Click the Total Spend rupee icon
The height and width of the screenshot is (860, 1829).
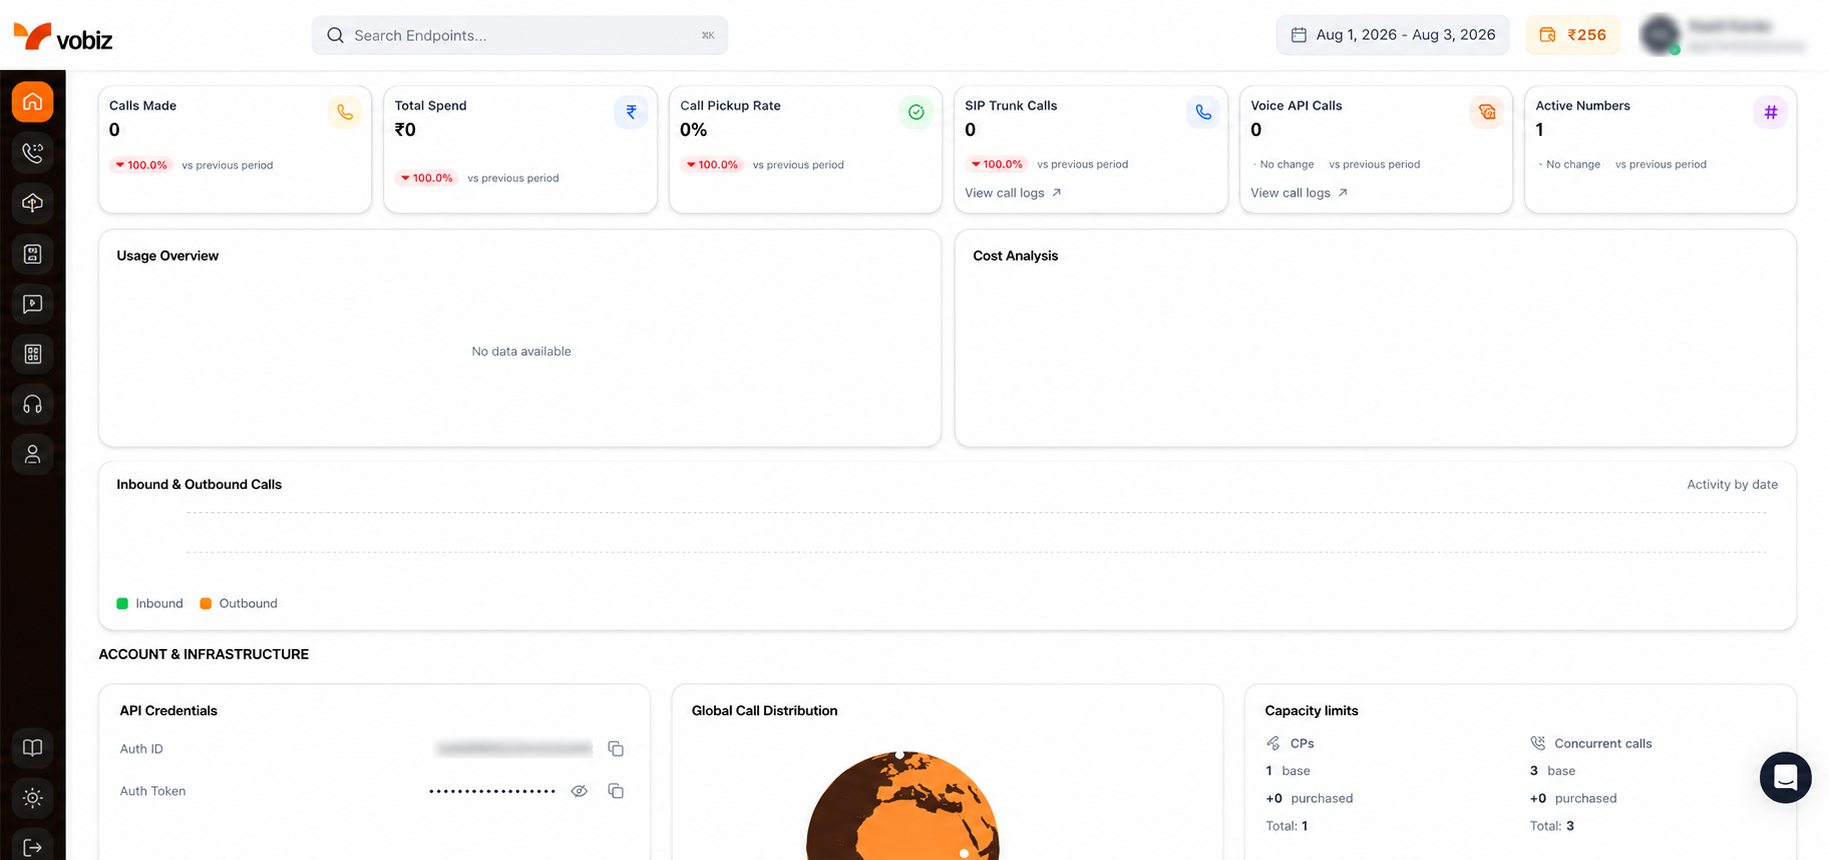click(x=631, y=113)
